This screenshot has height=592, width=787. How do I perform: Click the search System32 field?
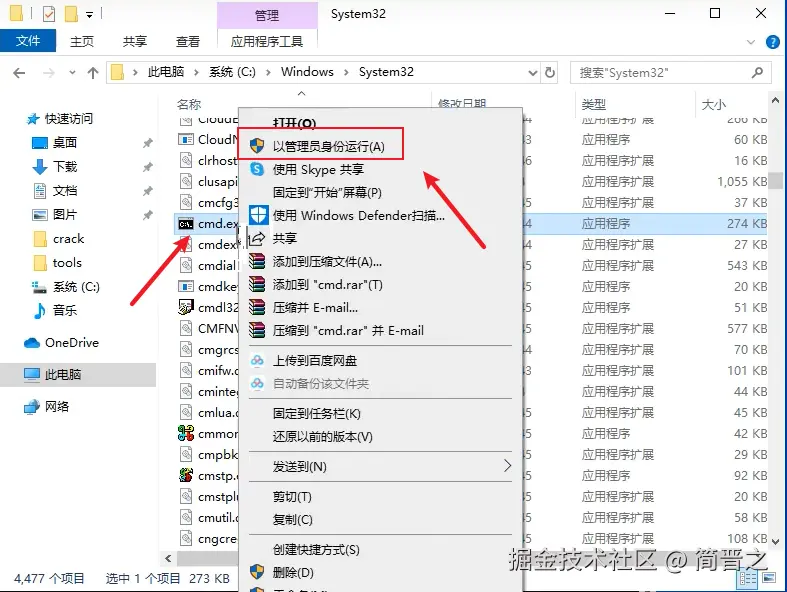point(670,73)
